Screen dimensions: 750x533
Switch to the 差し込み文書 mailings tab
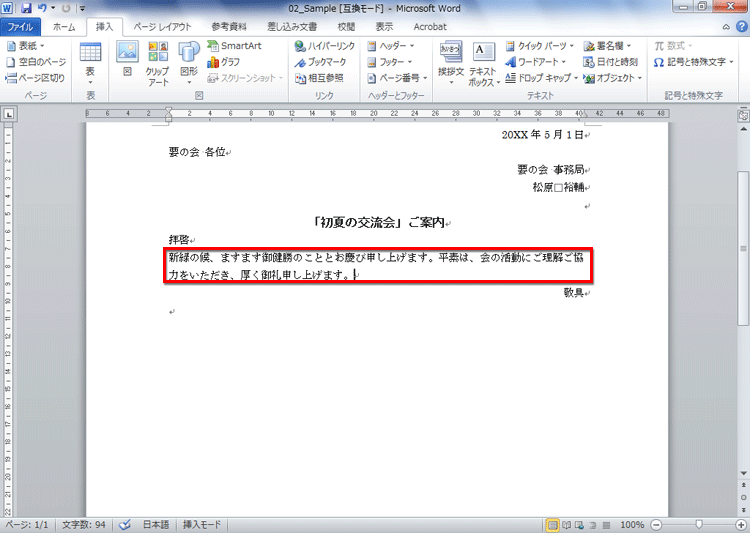coord(292,27)
